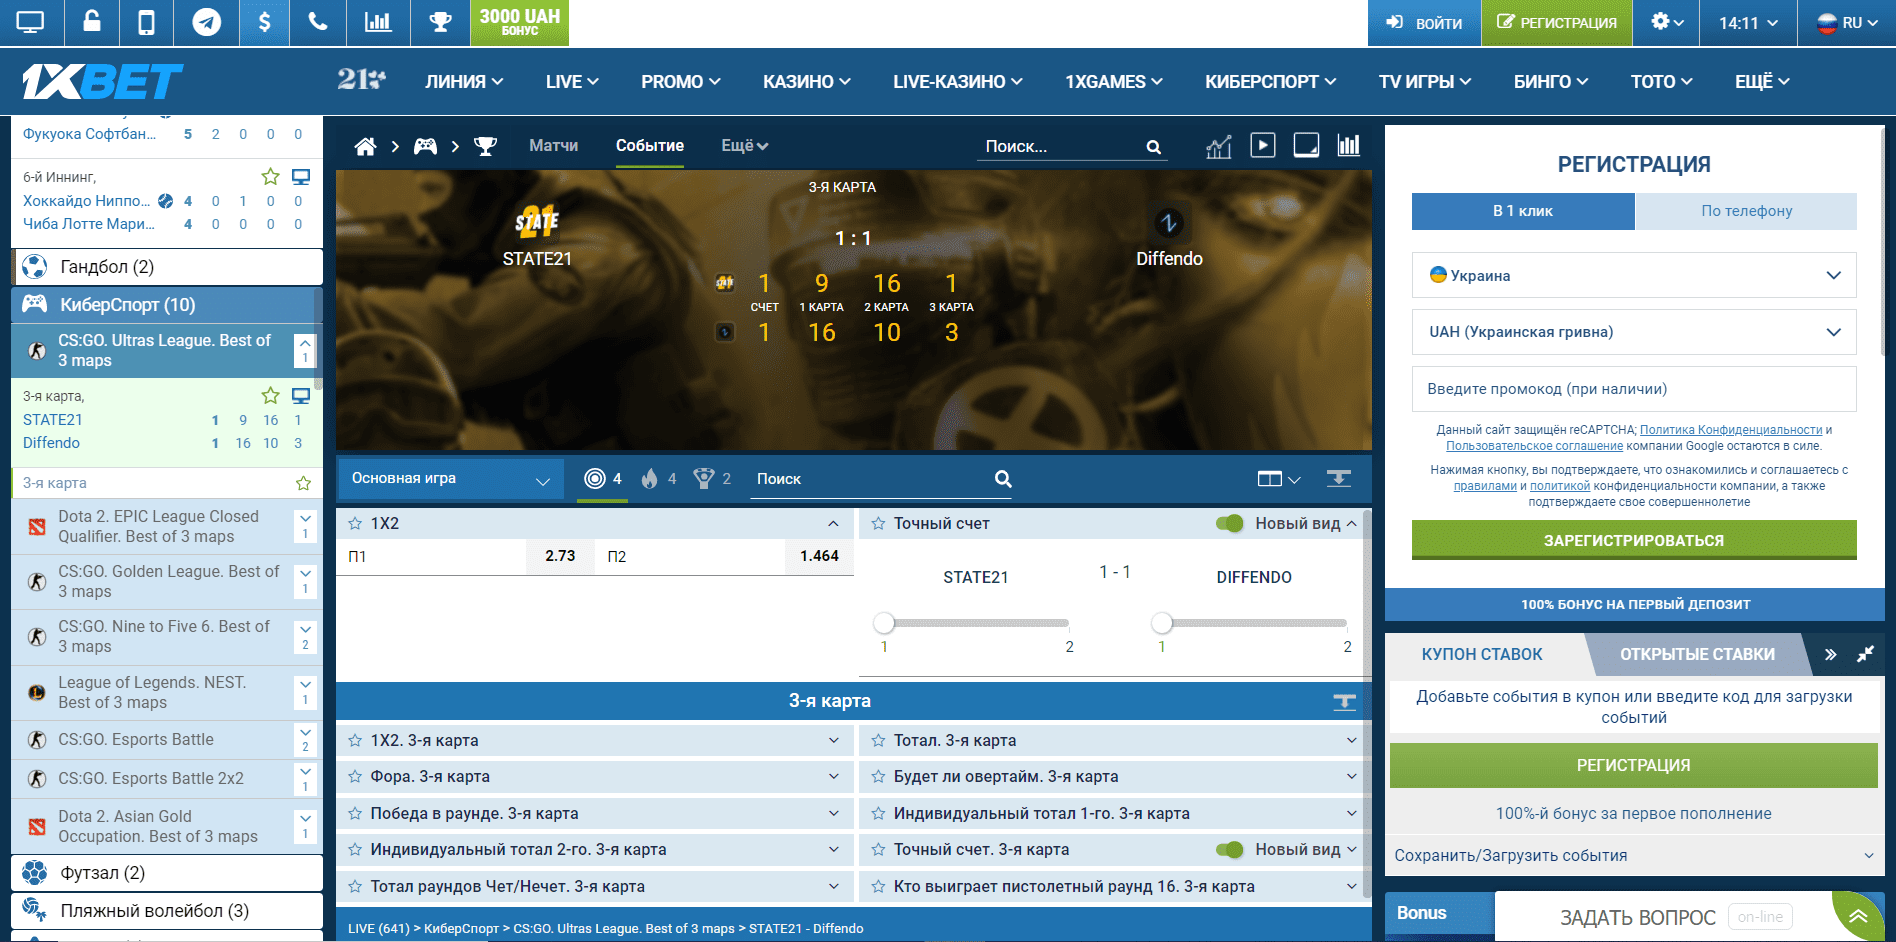Screen dimensions: 1896x942
Task: Adjust the DIFFENDO score slider handle
Action: point(1161,623)
